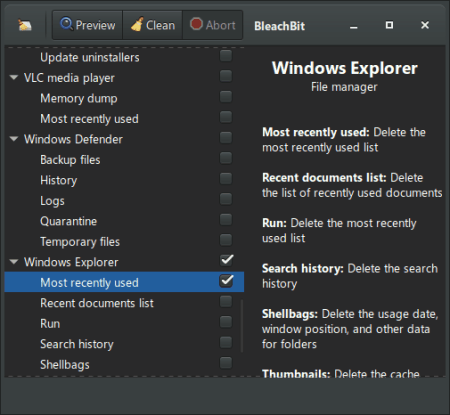The image size is (450, 415).
Task: Select the Quarantine item
Action: click(124, 221)
